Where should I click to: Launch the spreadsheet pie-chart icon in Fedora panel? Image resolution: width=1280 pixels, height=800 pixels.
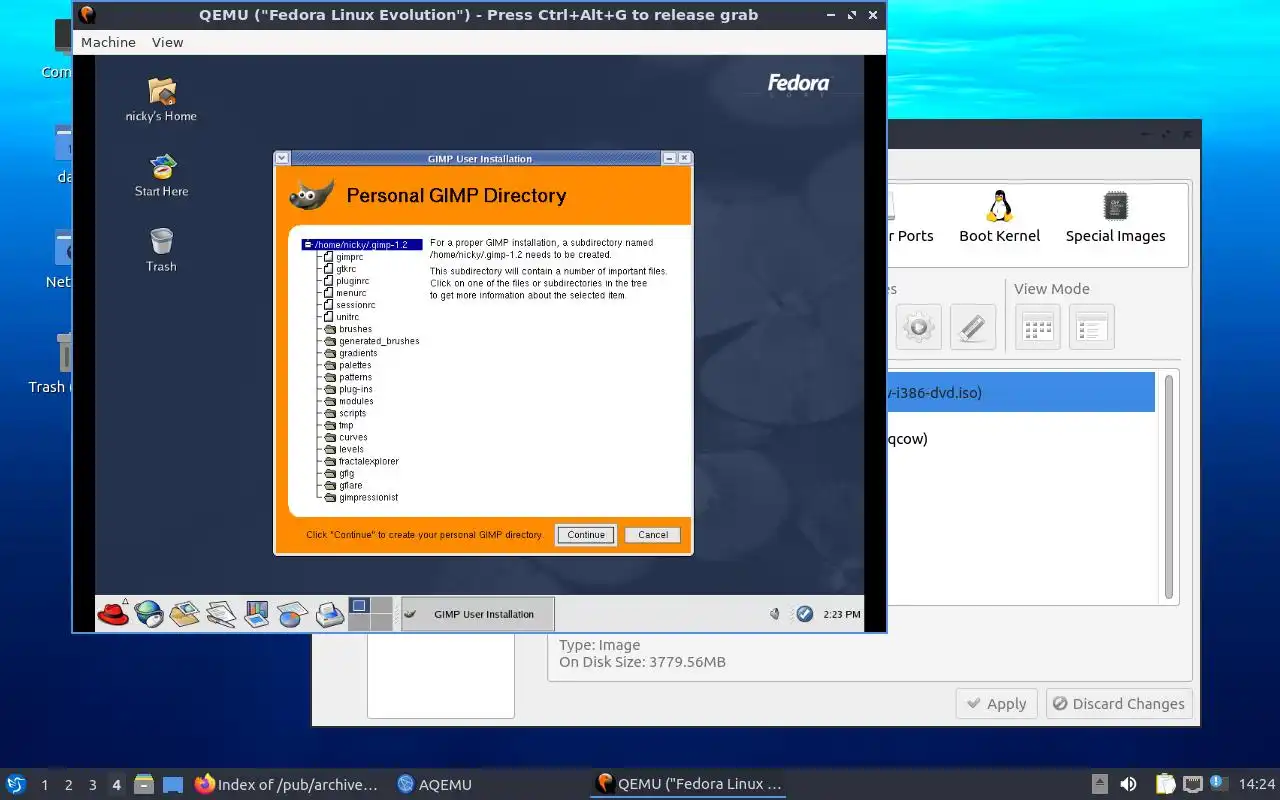(x=292, y=614)
